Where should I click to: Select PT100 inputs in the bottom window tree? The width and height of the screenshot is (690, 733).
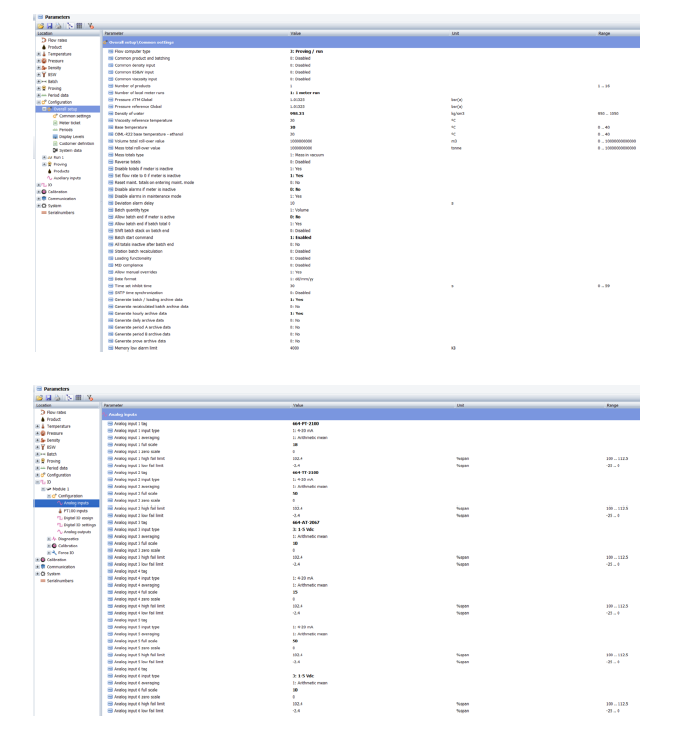point(75,511)
